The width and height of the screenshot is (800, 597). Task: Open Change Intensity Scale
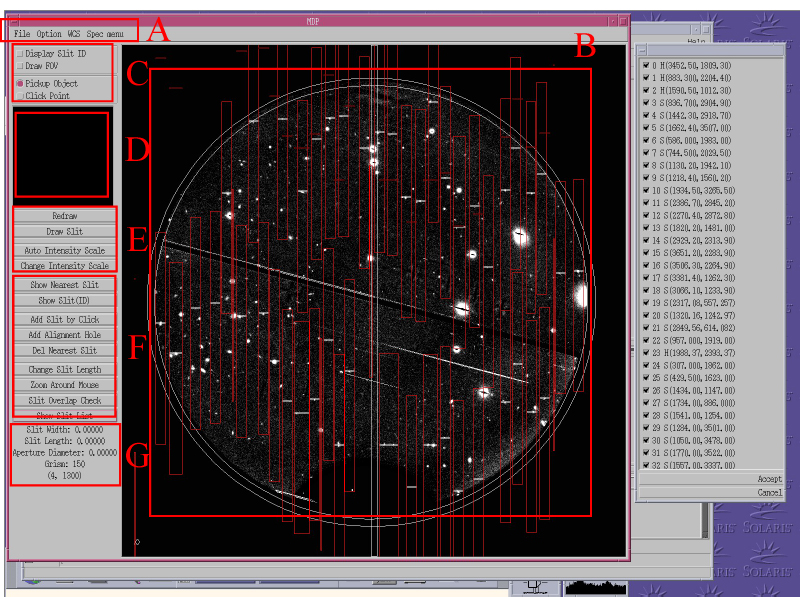[64, 266]
